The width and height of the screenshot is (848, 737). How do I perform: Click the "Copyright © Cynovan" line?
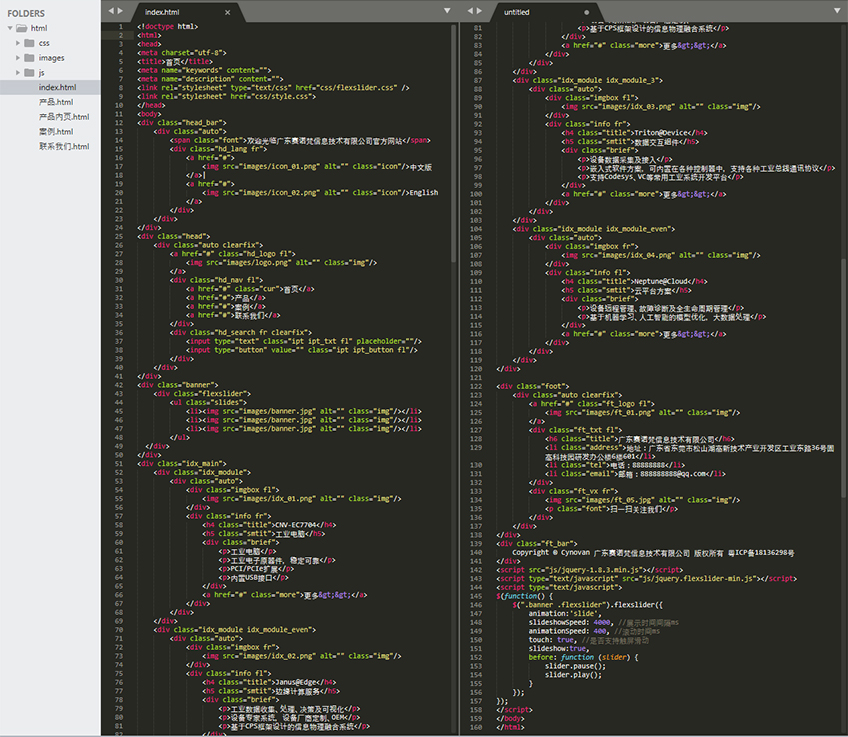tap(653, 553)
